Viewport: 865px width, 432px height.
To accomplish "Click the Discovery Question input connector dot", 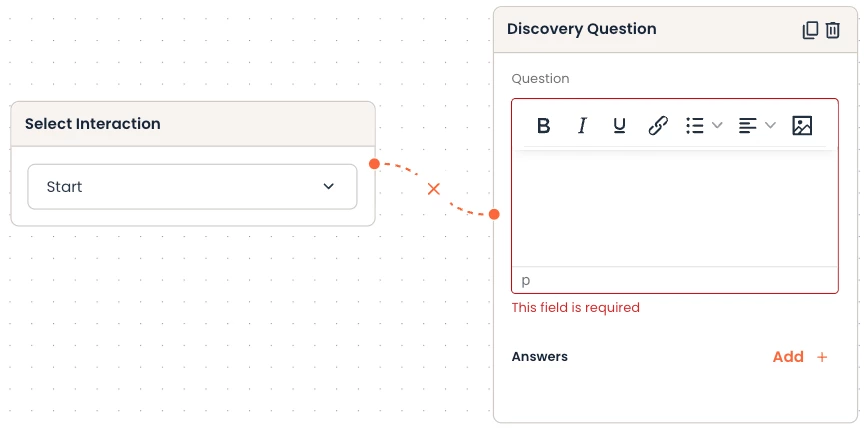I will click(494, 213).
